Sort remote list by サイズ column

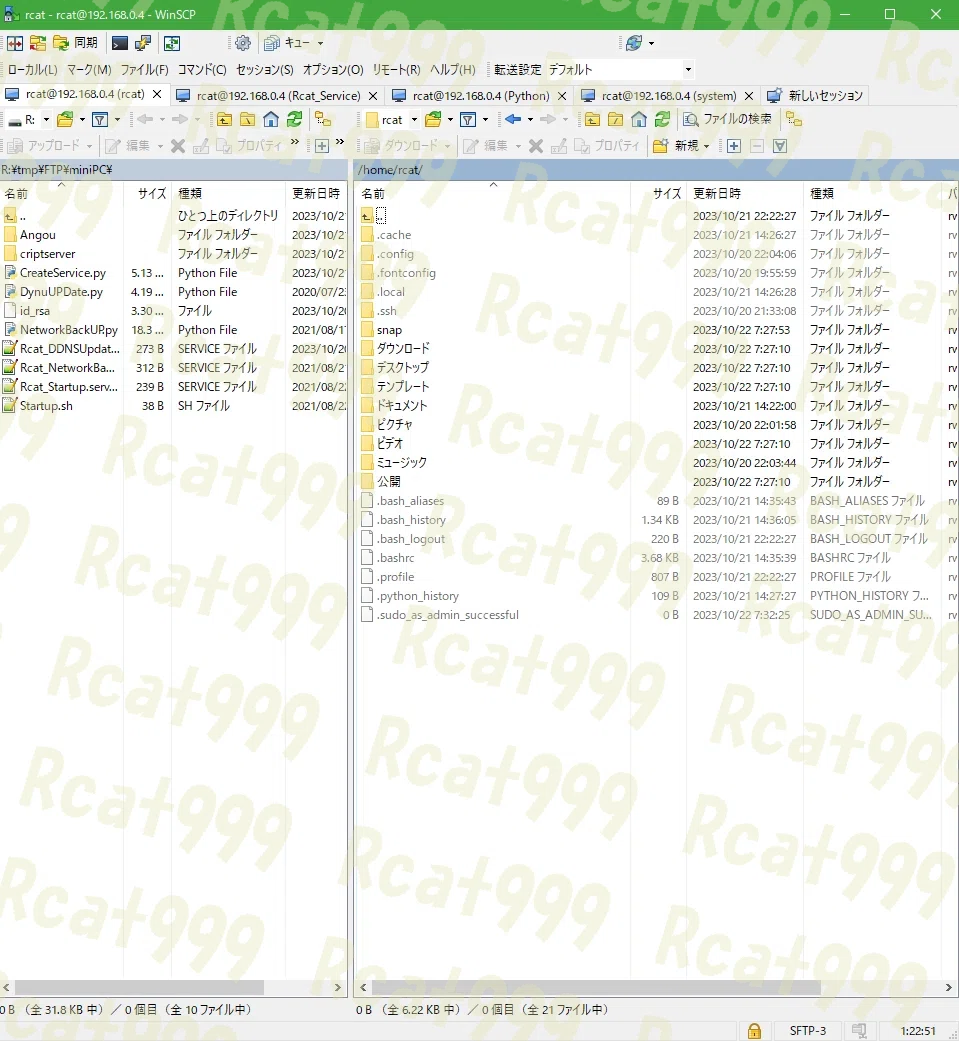pos(657,194)
